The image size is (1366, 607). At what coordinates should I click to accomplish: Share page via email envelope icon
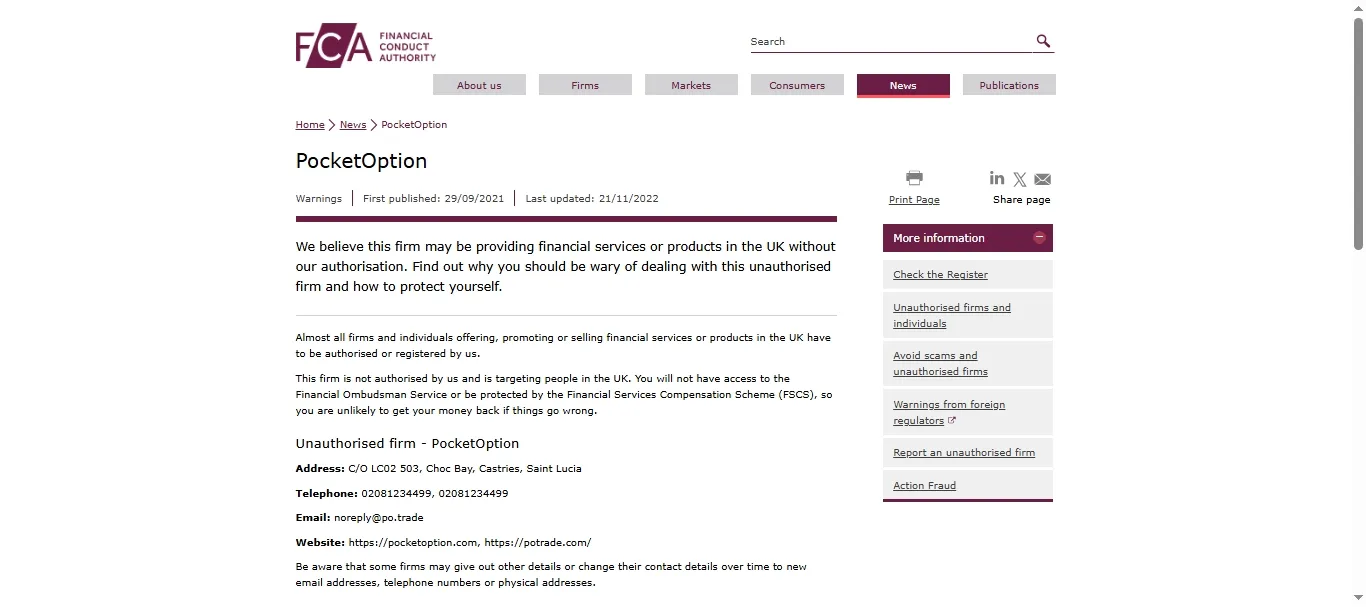pyautogui.click(x=1042, y=180)
